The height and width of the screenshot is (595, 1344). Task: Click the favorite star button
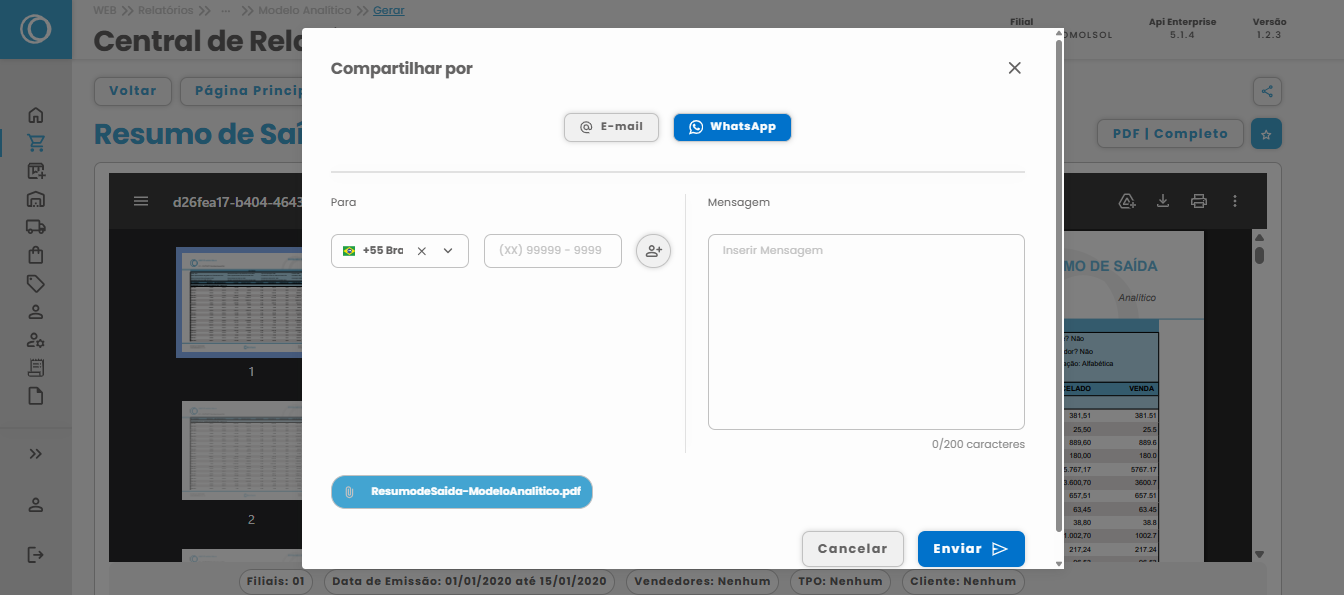click(x=1266, y=134)
